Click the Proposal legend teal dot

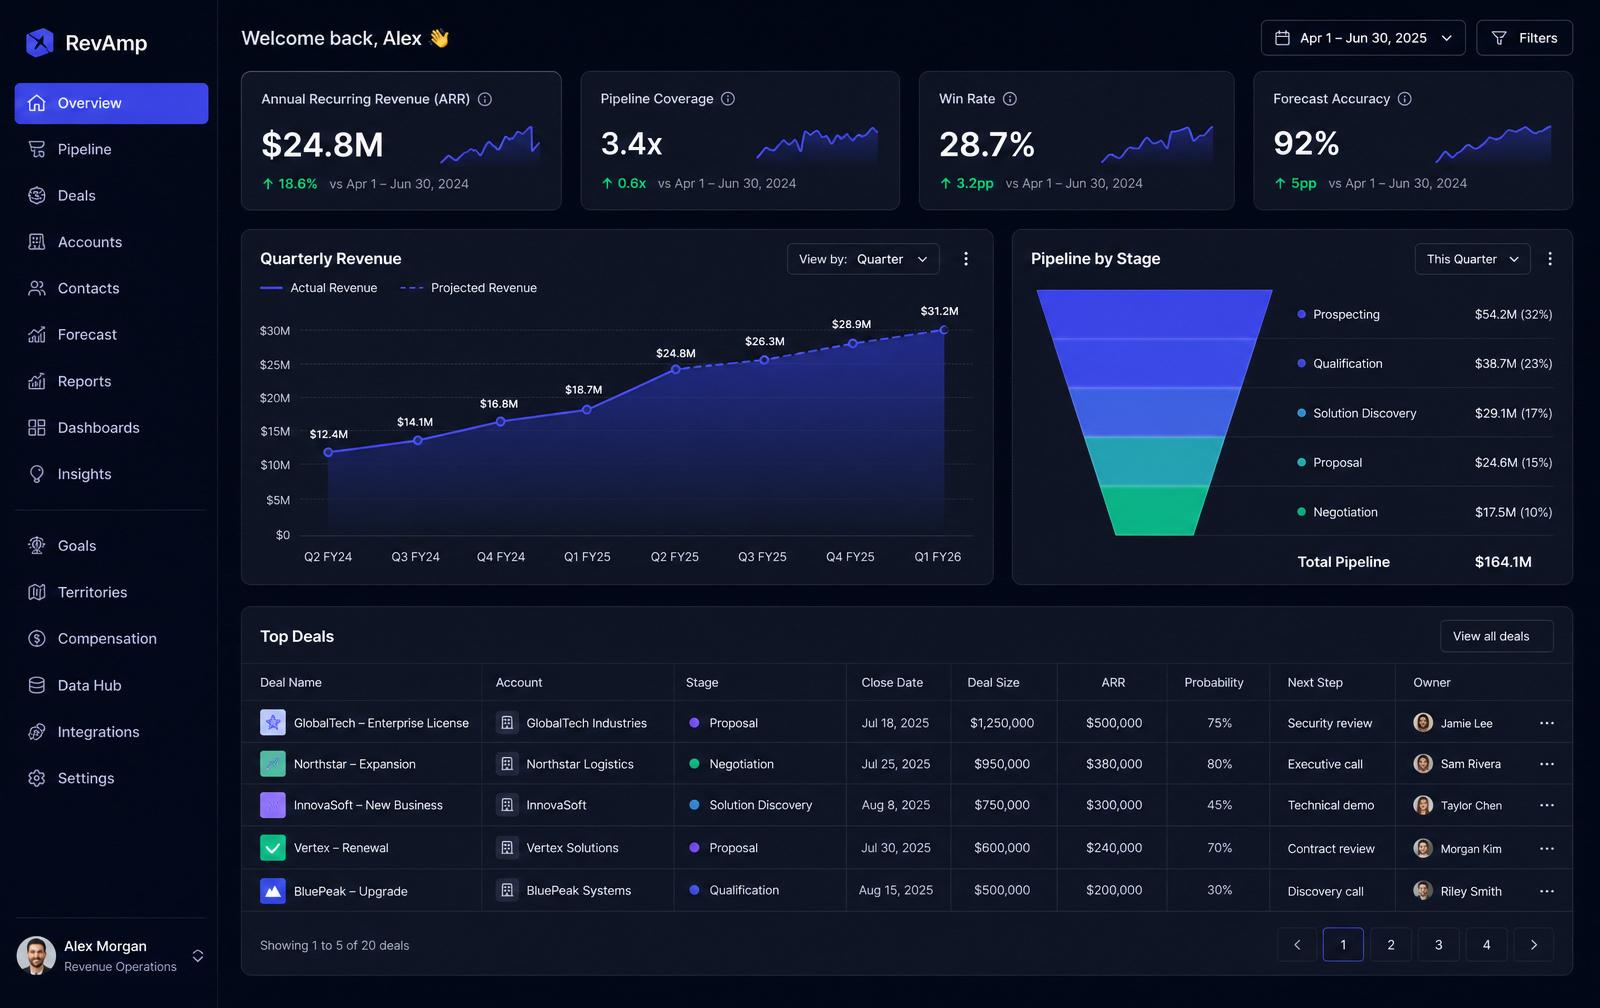(1302, 462)
